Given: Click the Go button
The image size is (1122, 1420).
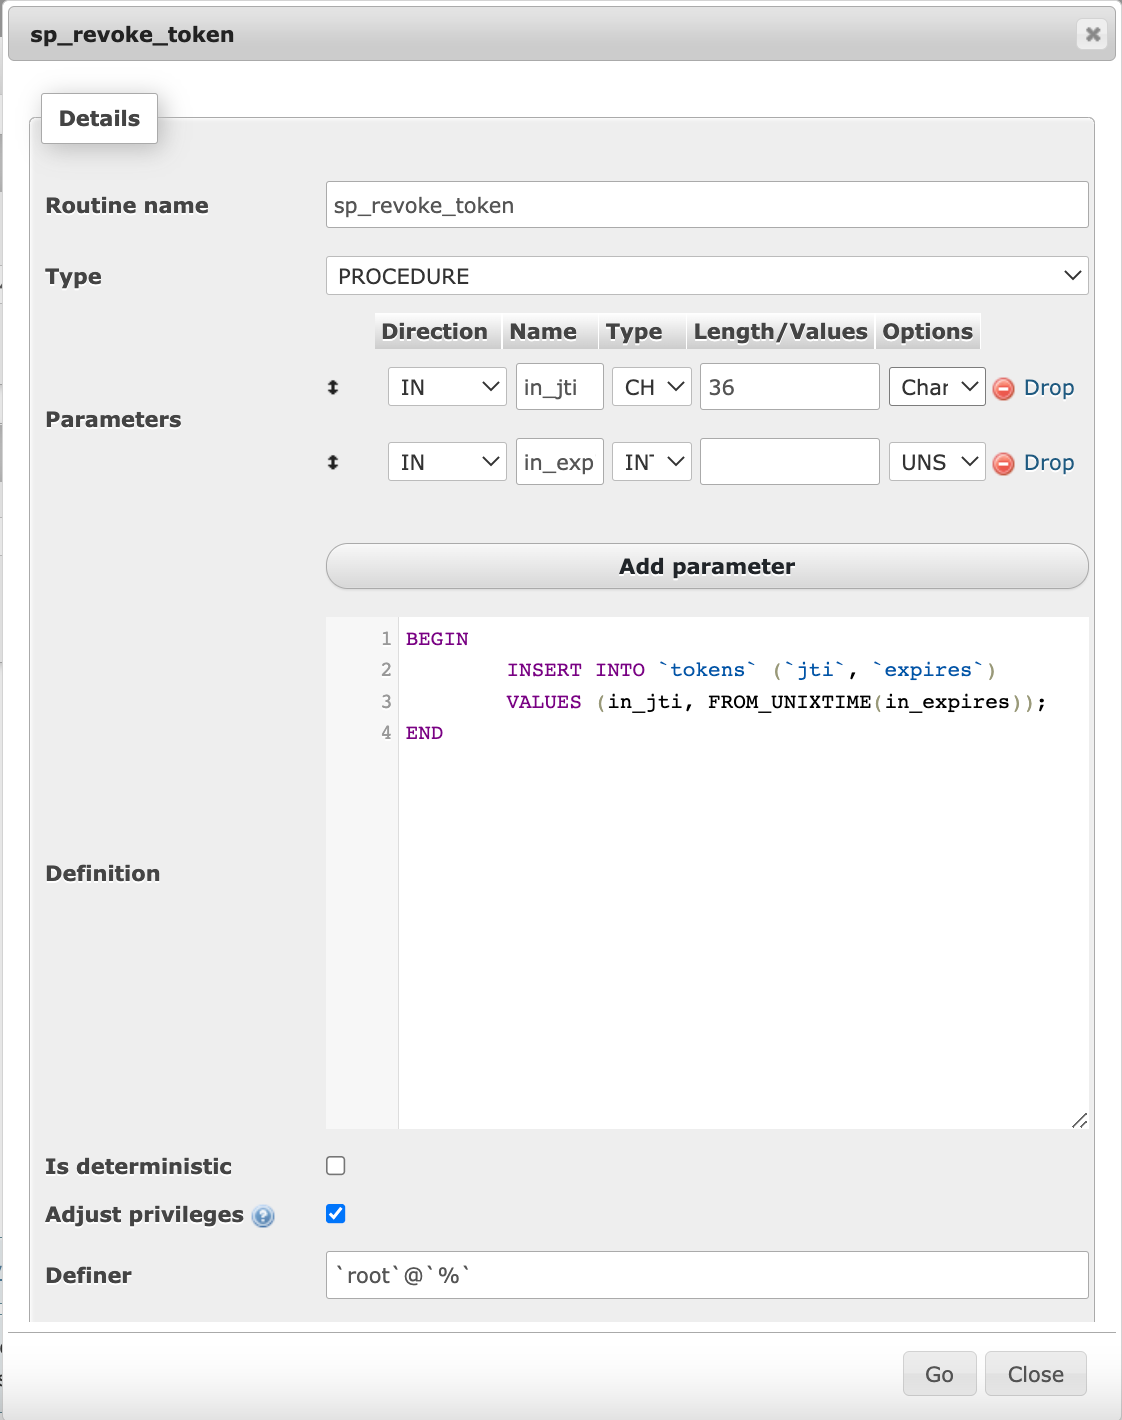Looking at the screenshot, I should coord(938,1373).
